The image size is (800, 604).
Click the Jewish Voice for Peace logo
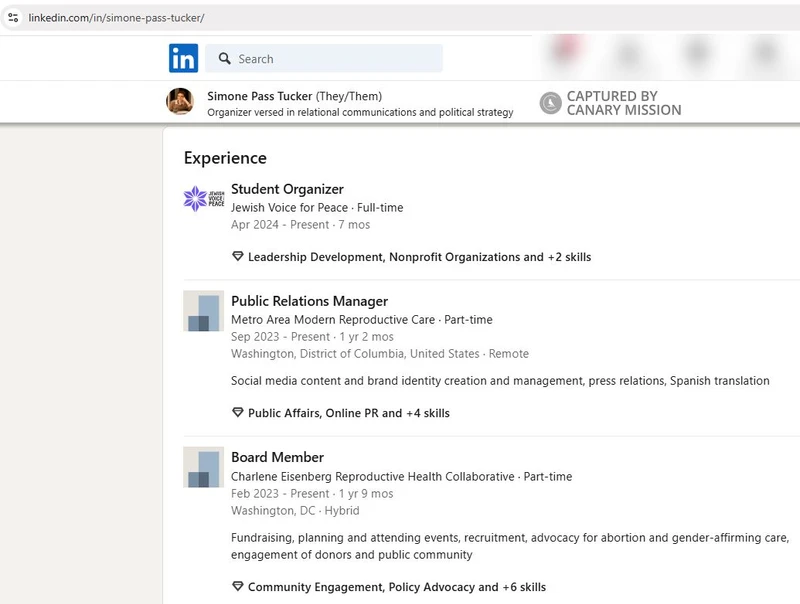[204, 198]
